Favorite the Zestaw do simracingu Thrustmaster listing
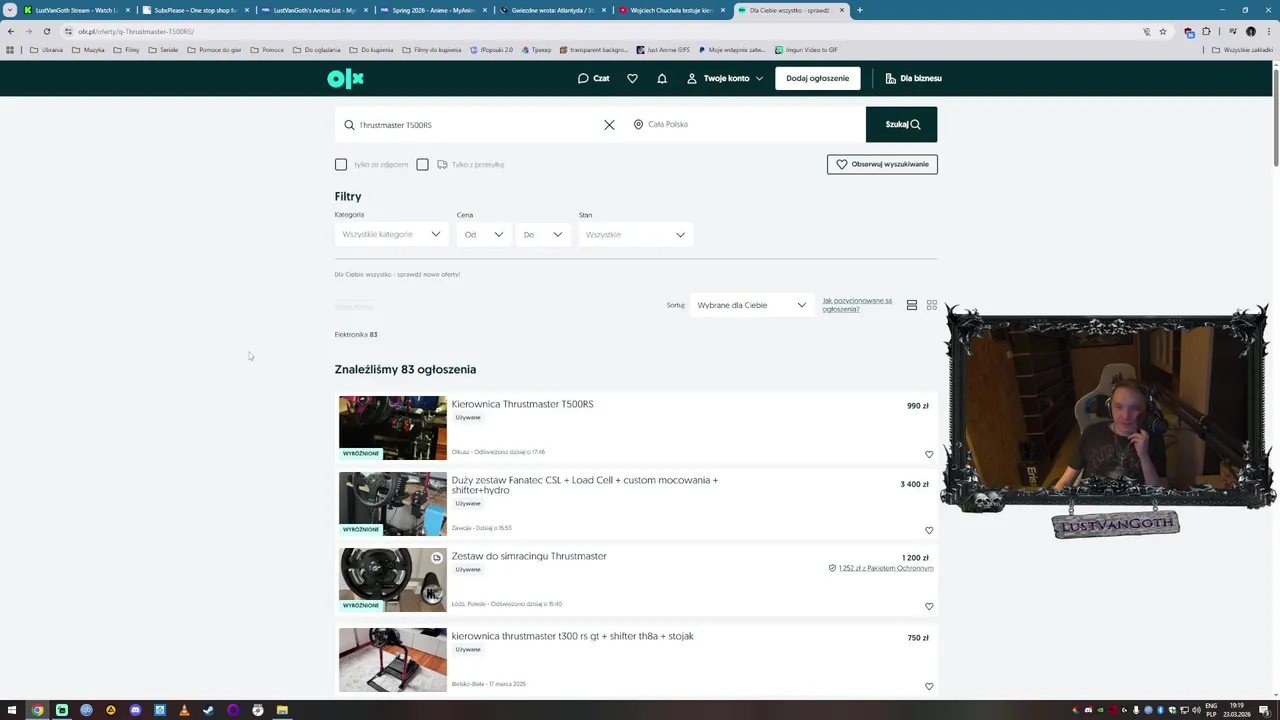Screen dimensions: 1280x720 pos(929,606)
